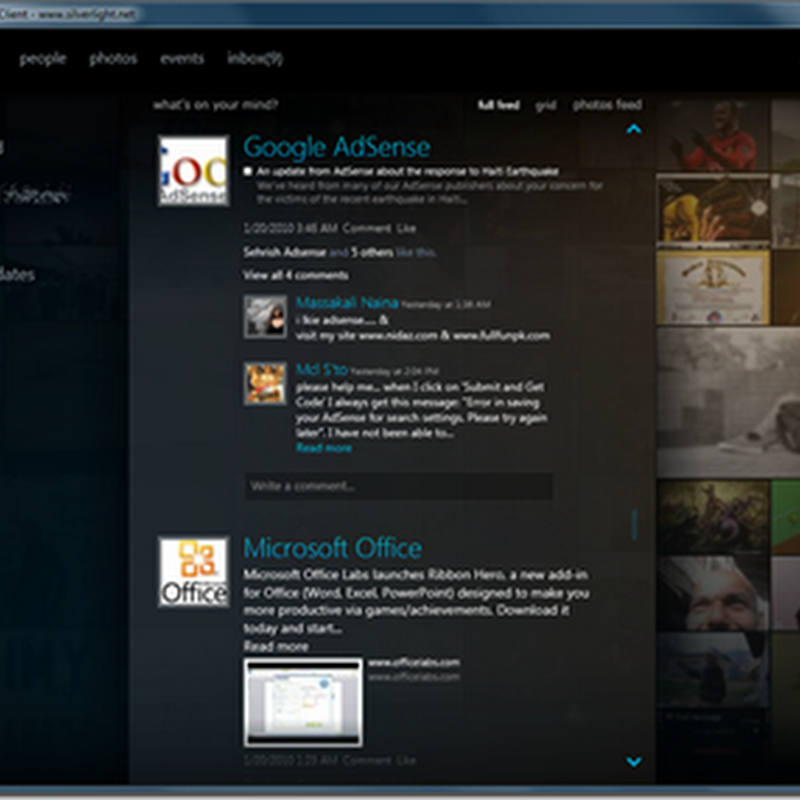Image resolution: width=800 pixels, height=800 pixels.
Task: Open the inbox(9) section
Action: pos(255,59)
